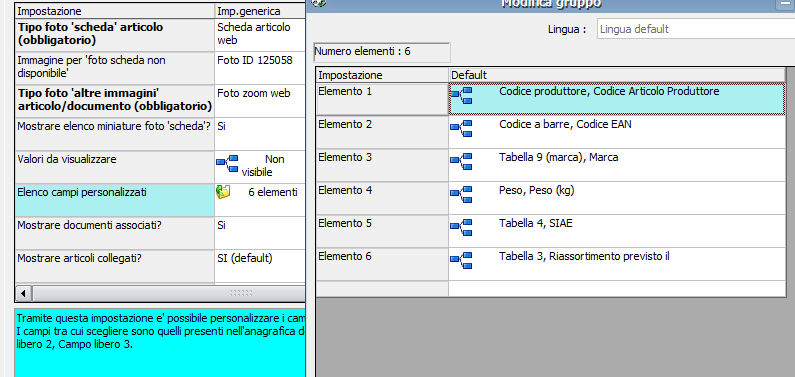Screen dimensions: 795x377
Task: Click the cyan help description panel
Action: tap(160, 343)
